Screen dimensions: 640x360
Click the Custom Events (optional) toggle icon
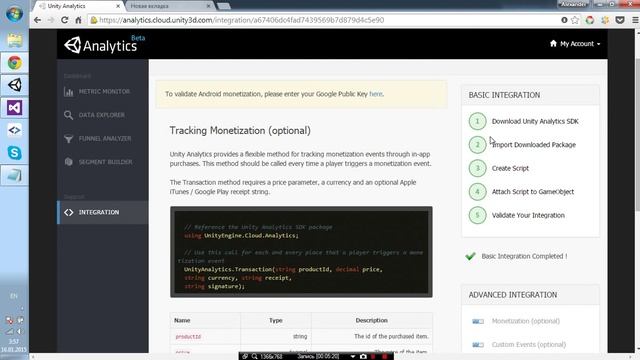(x=478, y=345)
